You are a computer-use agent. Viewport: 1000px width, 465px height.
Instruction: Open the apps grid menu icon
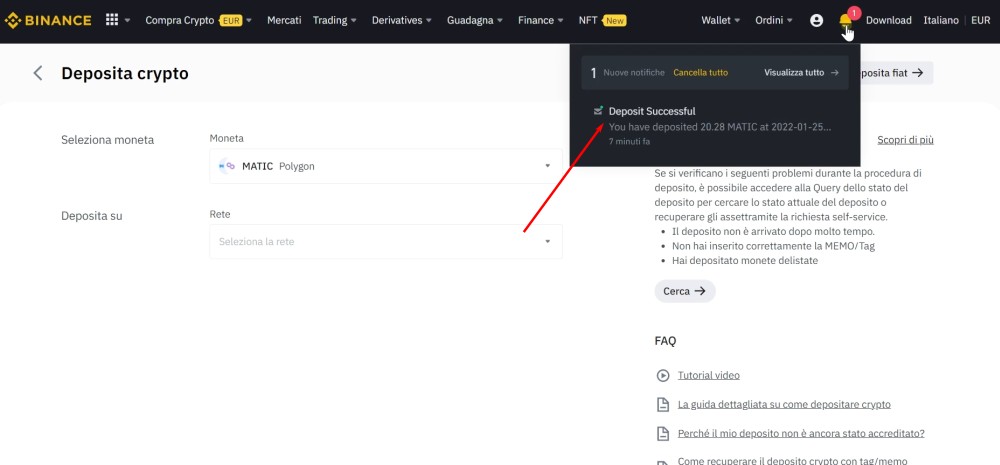pos(112,20)
